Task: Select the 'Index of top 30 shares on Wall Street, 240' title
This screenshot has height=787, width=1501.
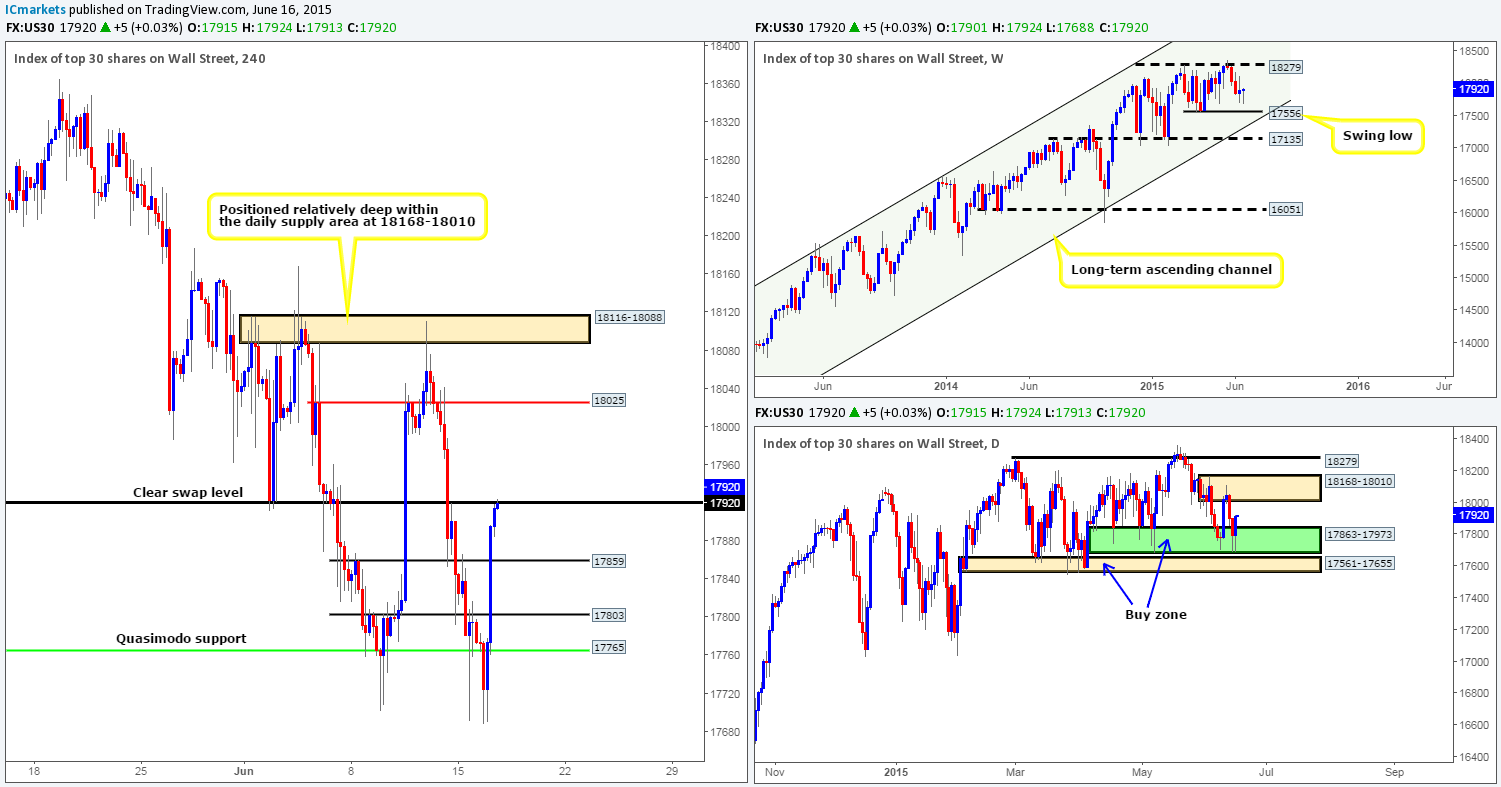Action: click(x=140, y=58)
